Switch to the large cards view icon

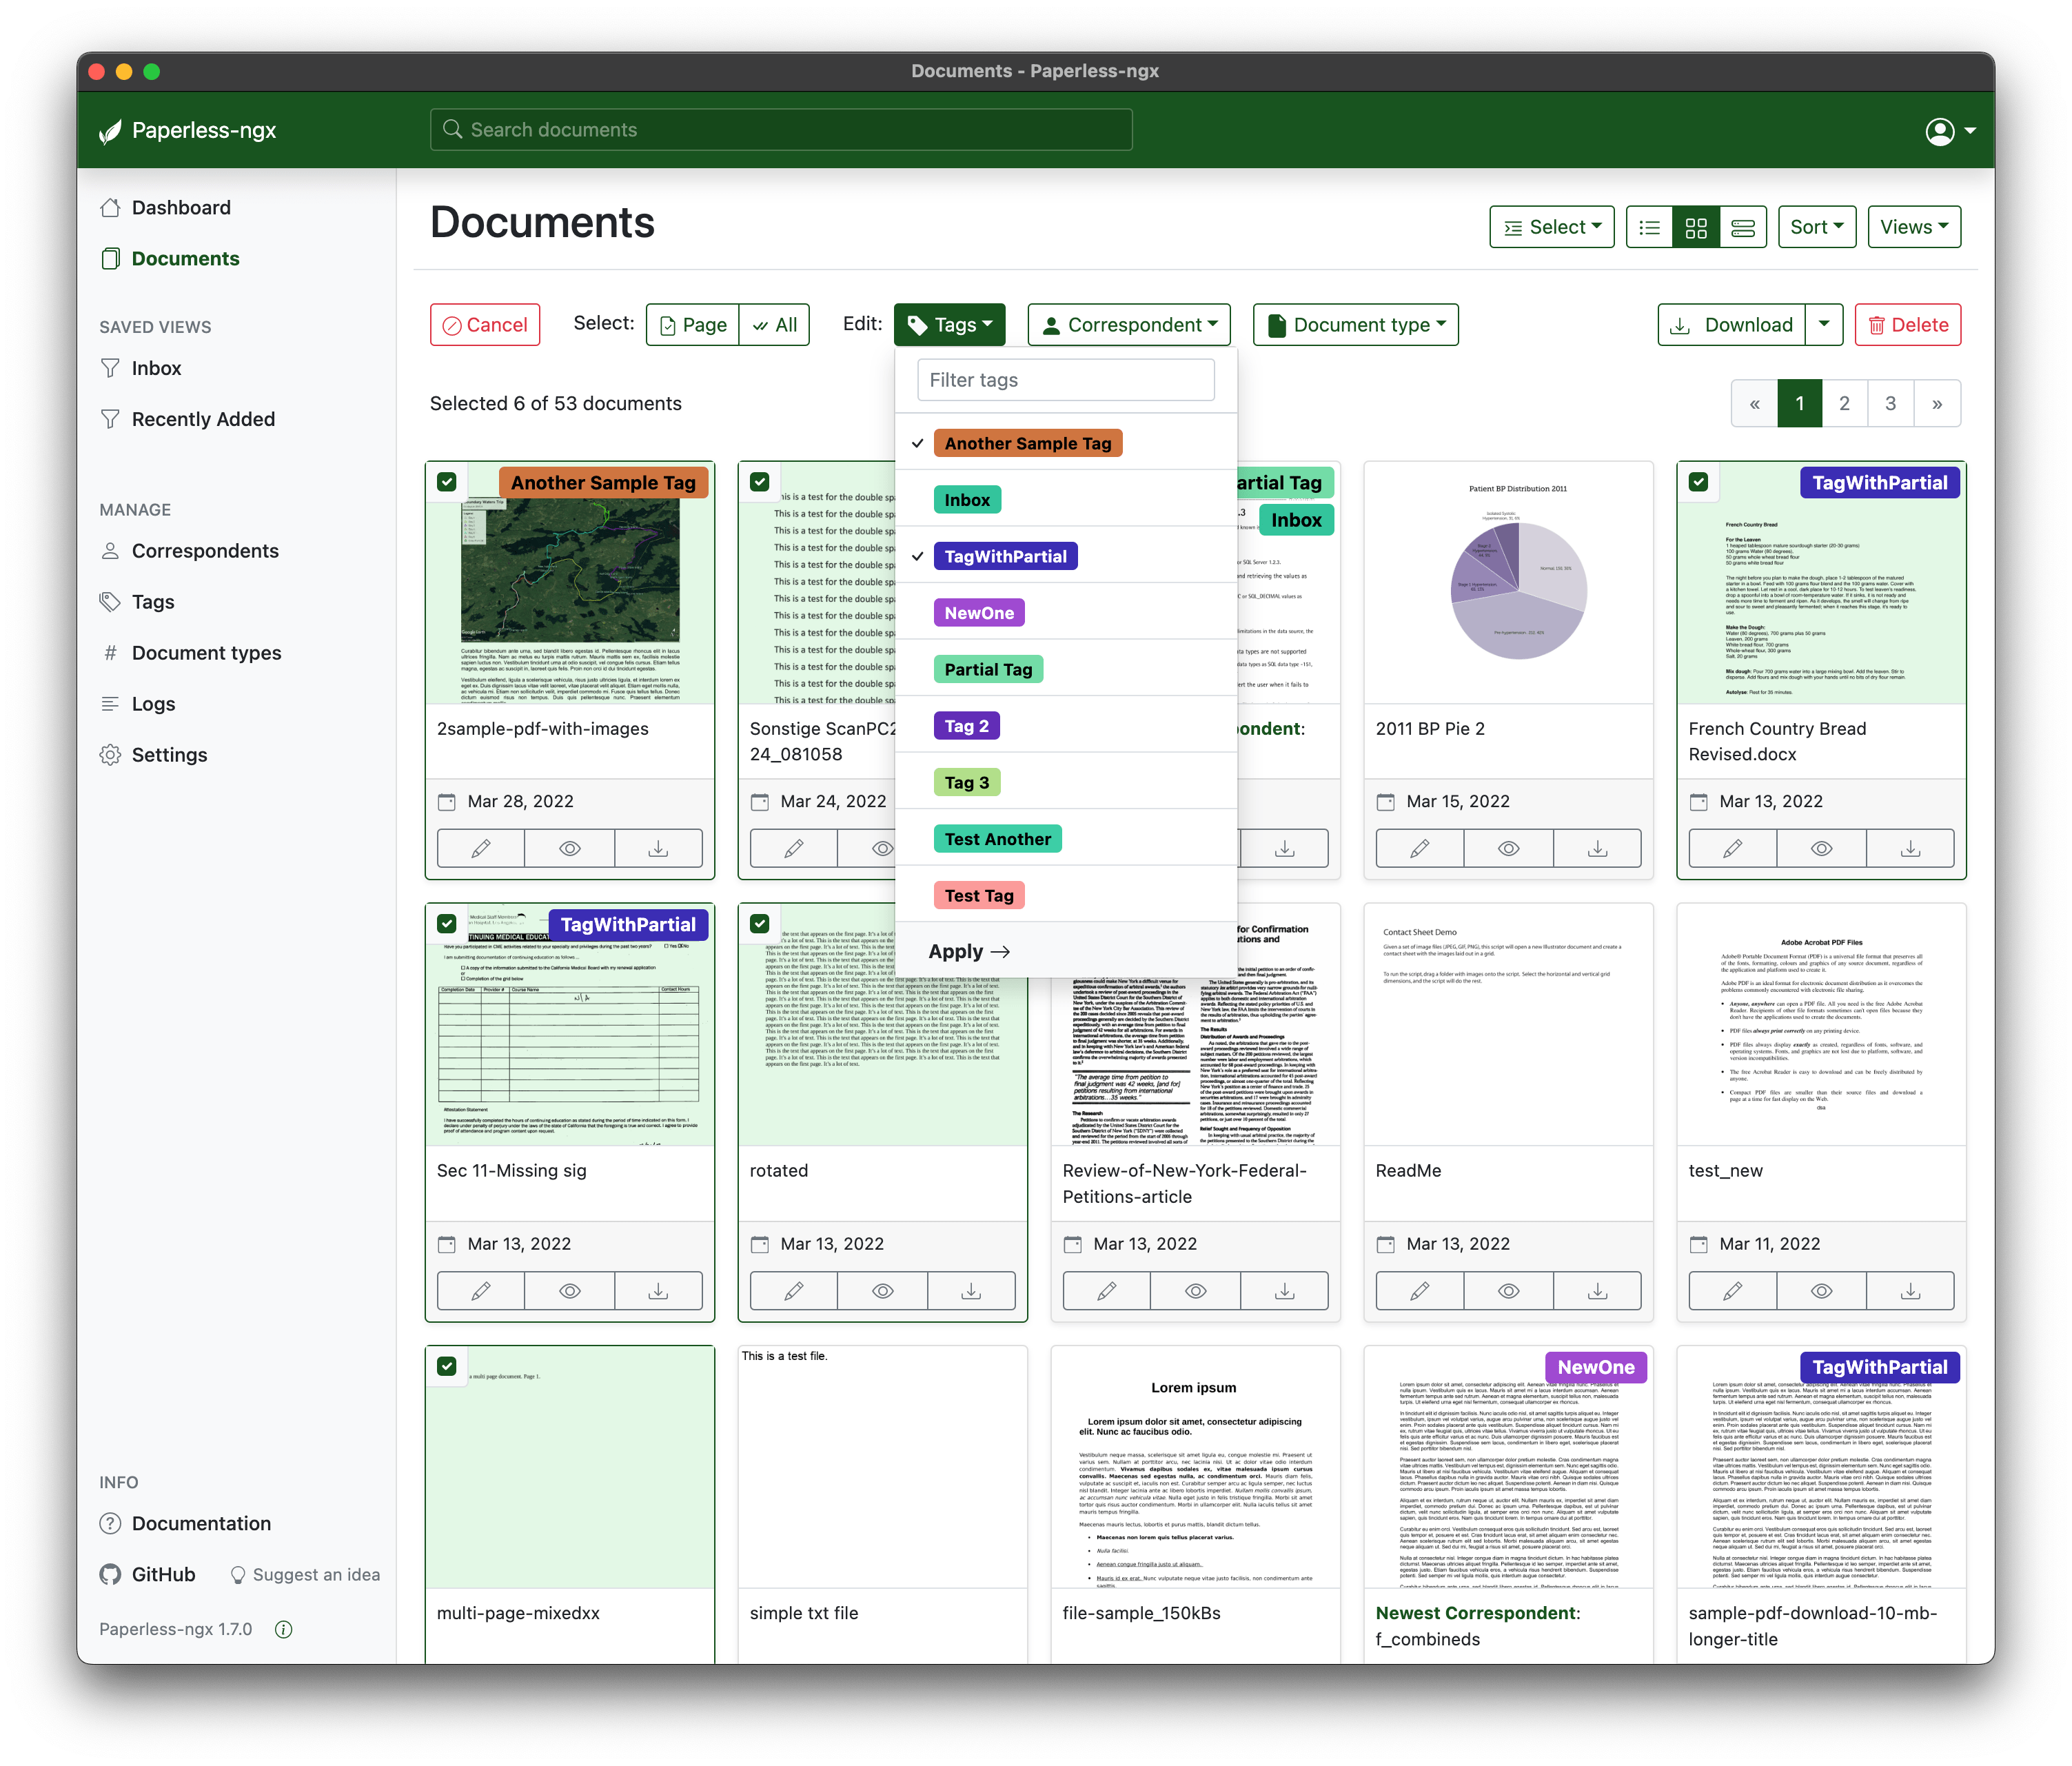click(1743, 228)
